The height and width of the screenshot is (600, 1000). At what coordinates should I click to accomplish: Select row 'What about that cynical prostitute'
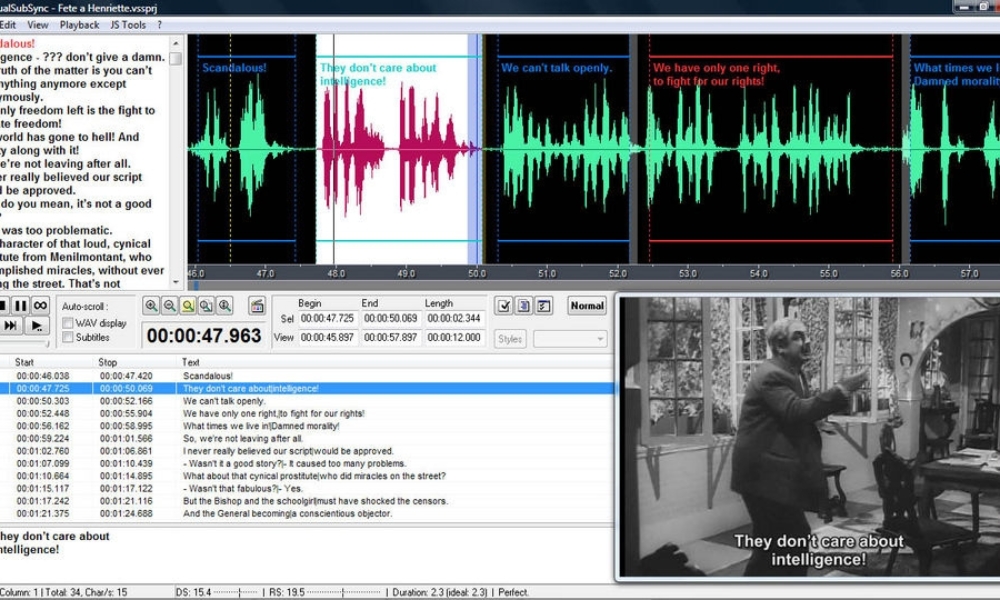click(x=307, y=476)
